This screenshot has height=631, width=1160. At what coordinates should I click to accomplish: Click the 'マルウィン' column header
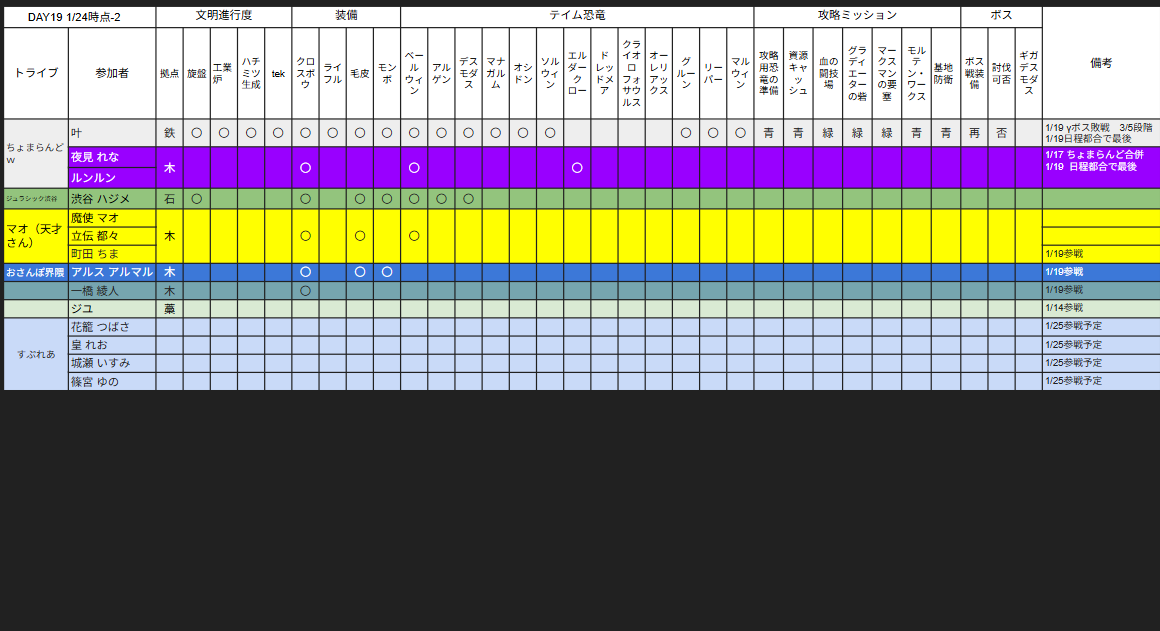(741, 73)
